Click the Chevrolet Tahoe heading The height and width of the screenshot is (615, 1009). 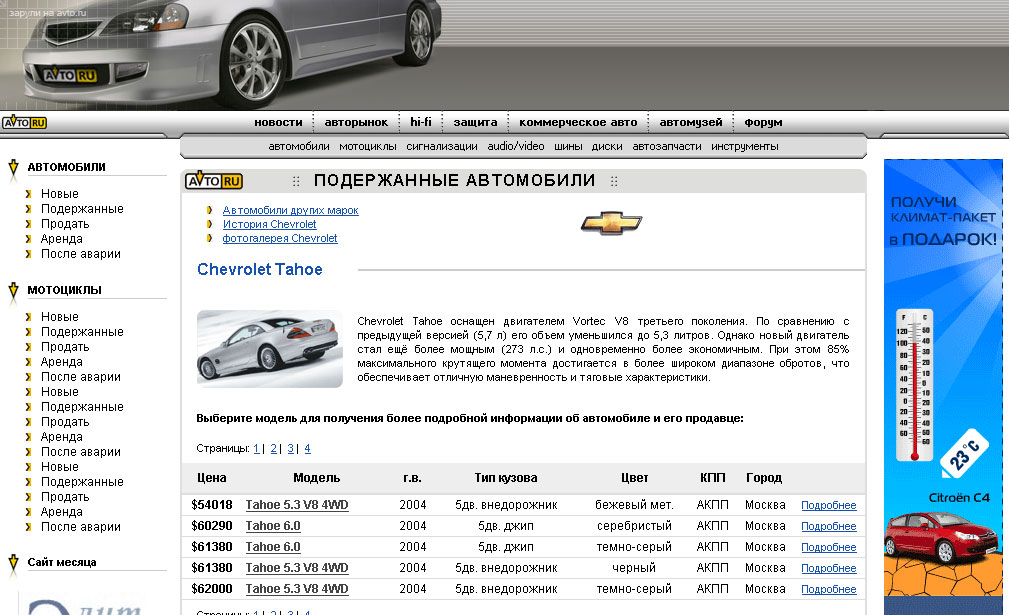point(259,270)
